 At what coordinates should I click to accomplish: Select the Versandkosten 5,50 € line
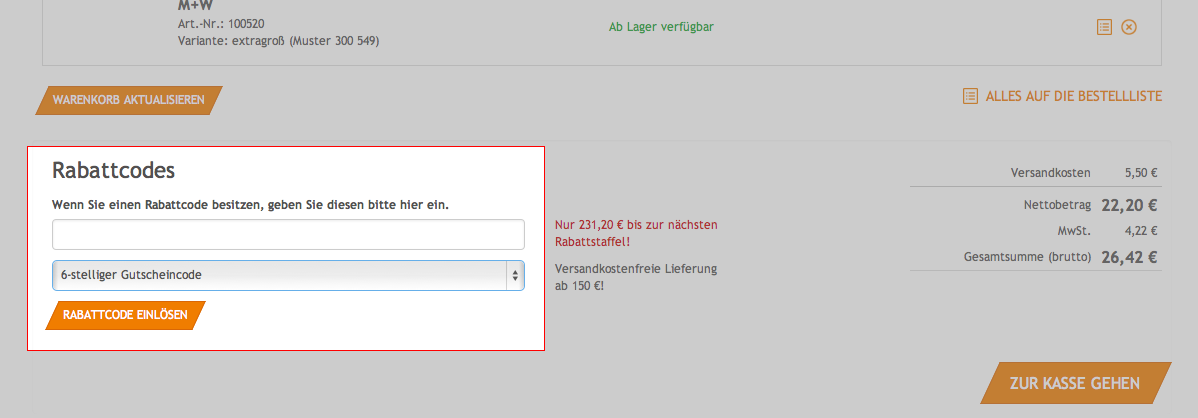click(1084, 173)
